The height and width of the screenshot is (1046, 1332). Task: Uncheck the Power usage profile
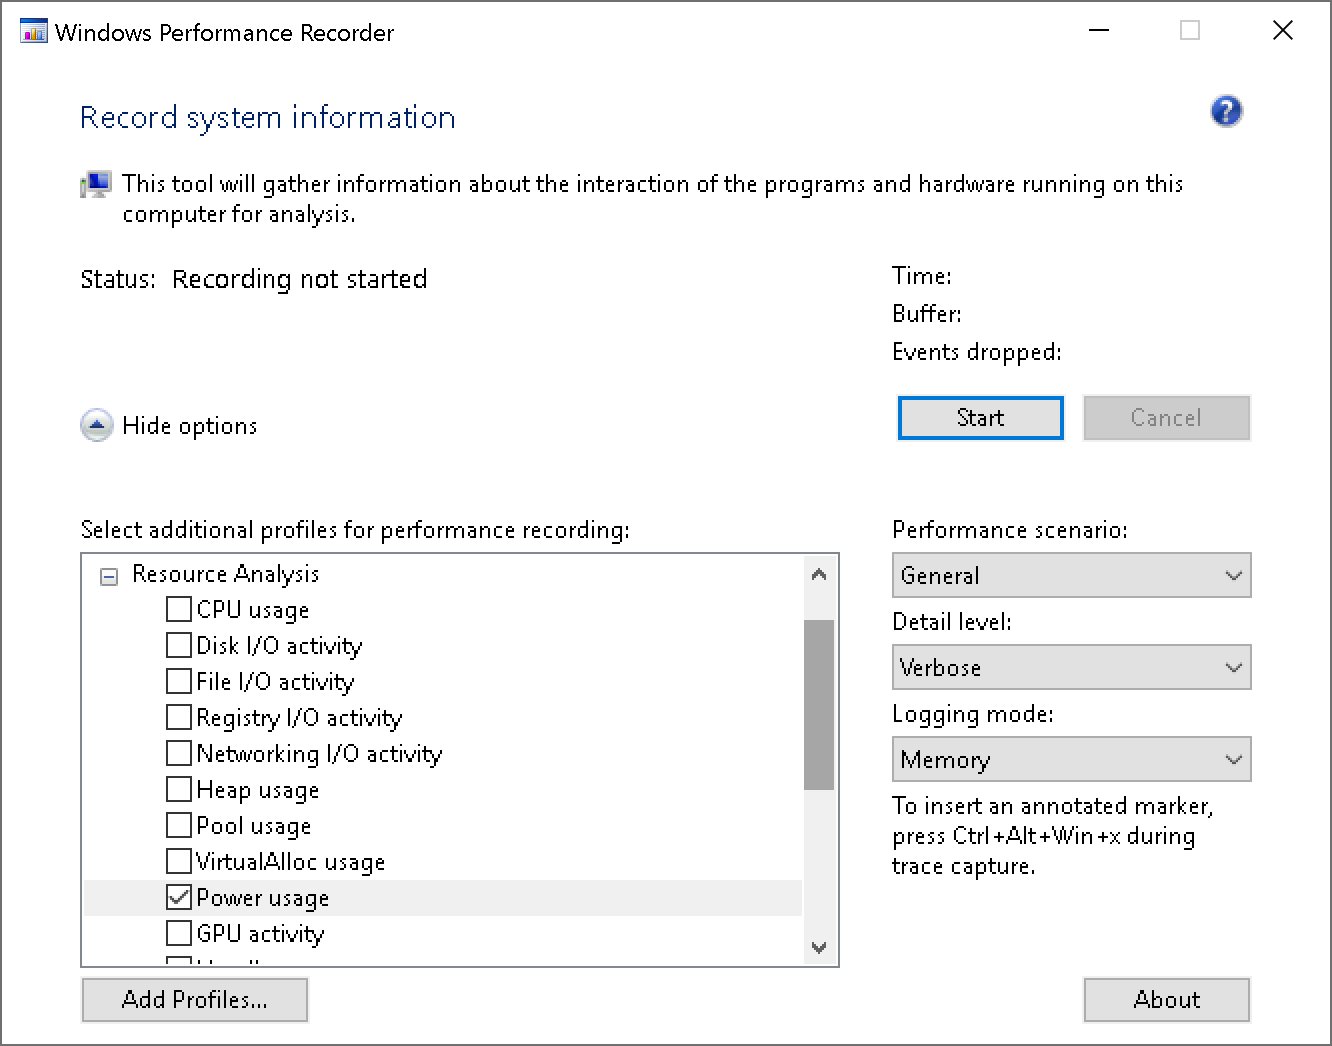click(x=179, y=897)
